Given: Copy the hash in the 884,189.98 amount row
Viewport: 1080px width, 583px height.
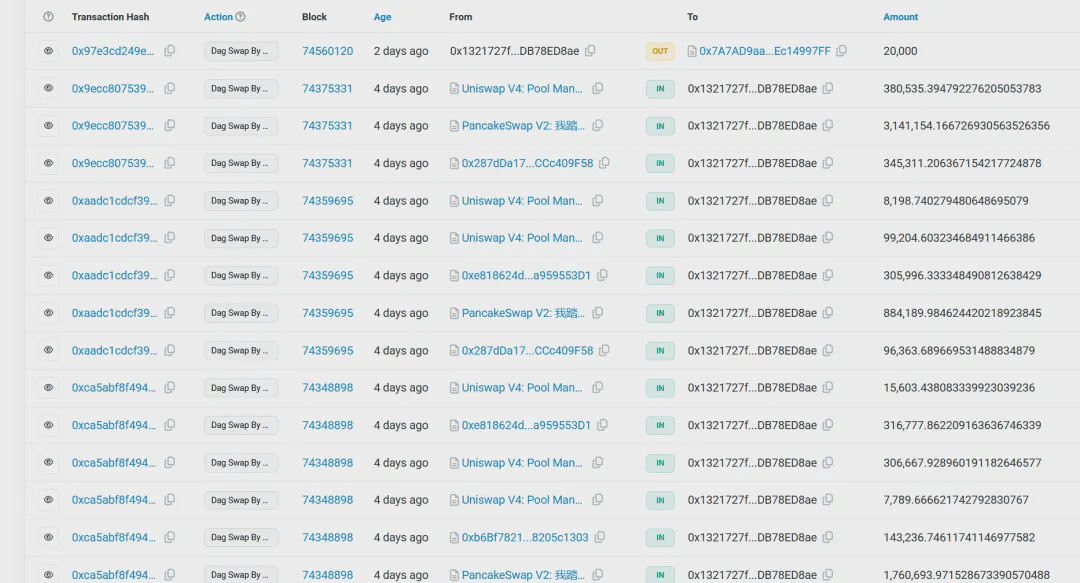Looking at the screenshot, I should tap(169, 313).
